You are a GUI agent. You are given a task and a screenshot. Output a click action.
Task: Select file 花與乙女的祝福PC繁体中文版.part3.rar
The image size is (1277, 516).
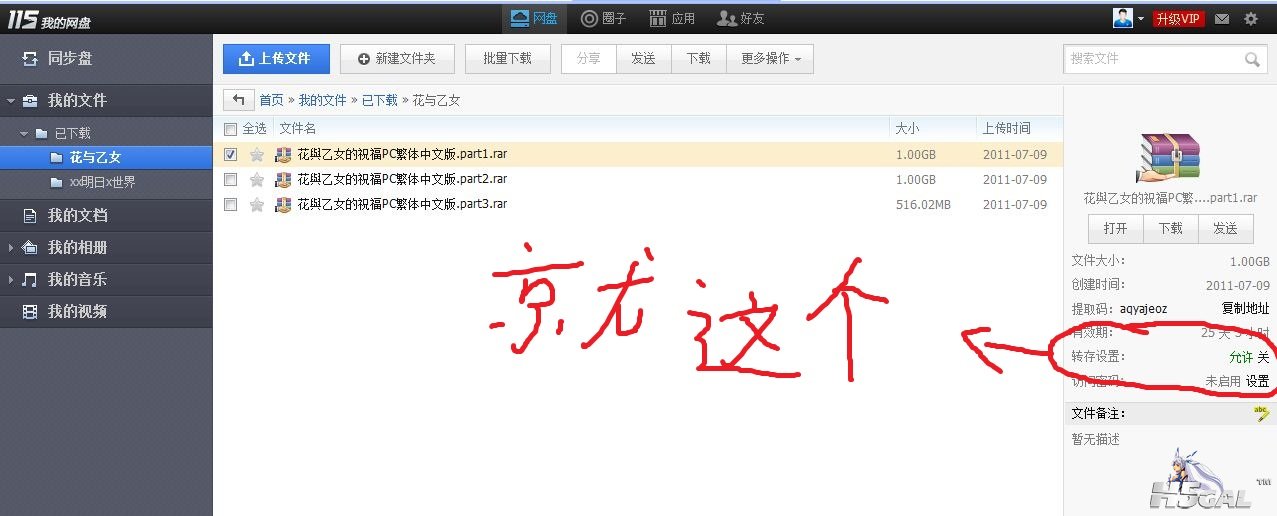coord(402,204)
